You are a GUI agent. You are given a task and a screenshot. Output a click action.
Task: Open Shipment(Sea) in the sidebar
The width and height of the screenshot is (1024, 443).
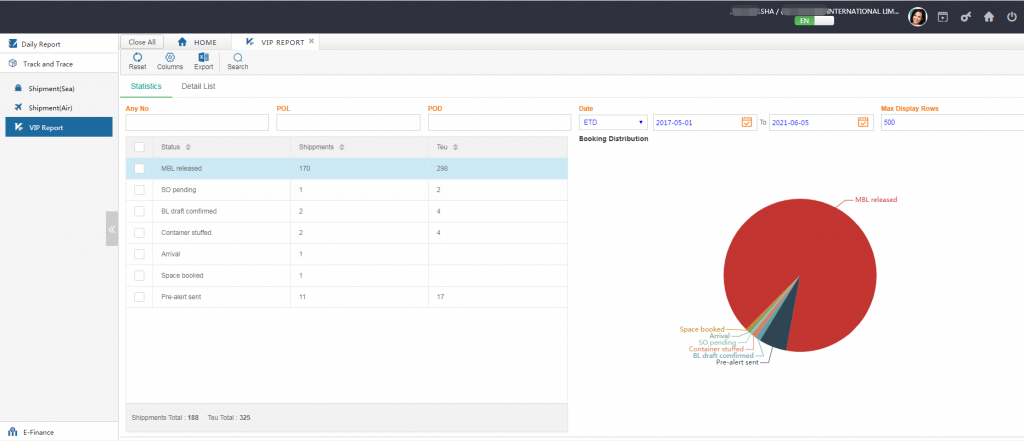coord(50,89)
